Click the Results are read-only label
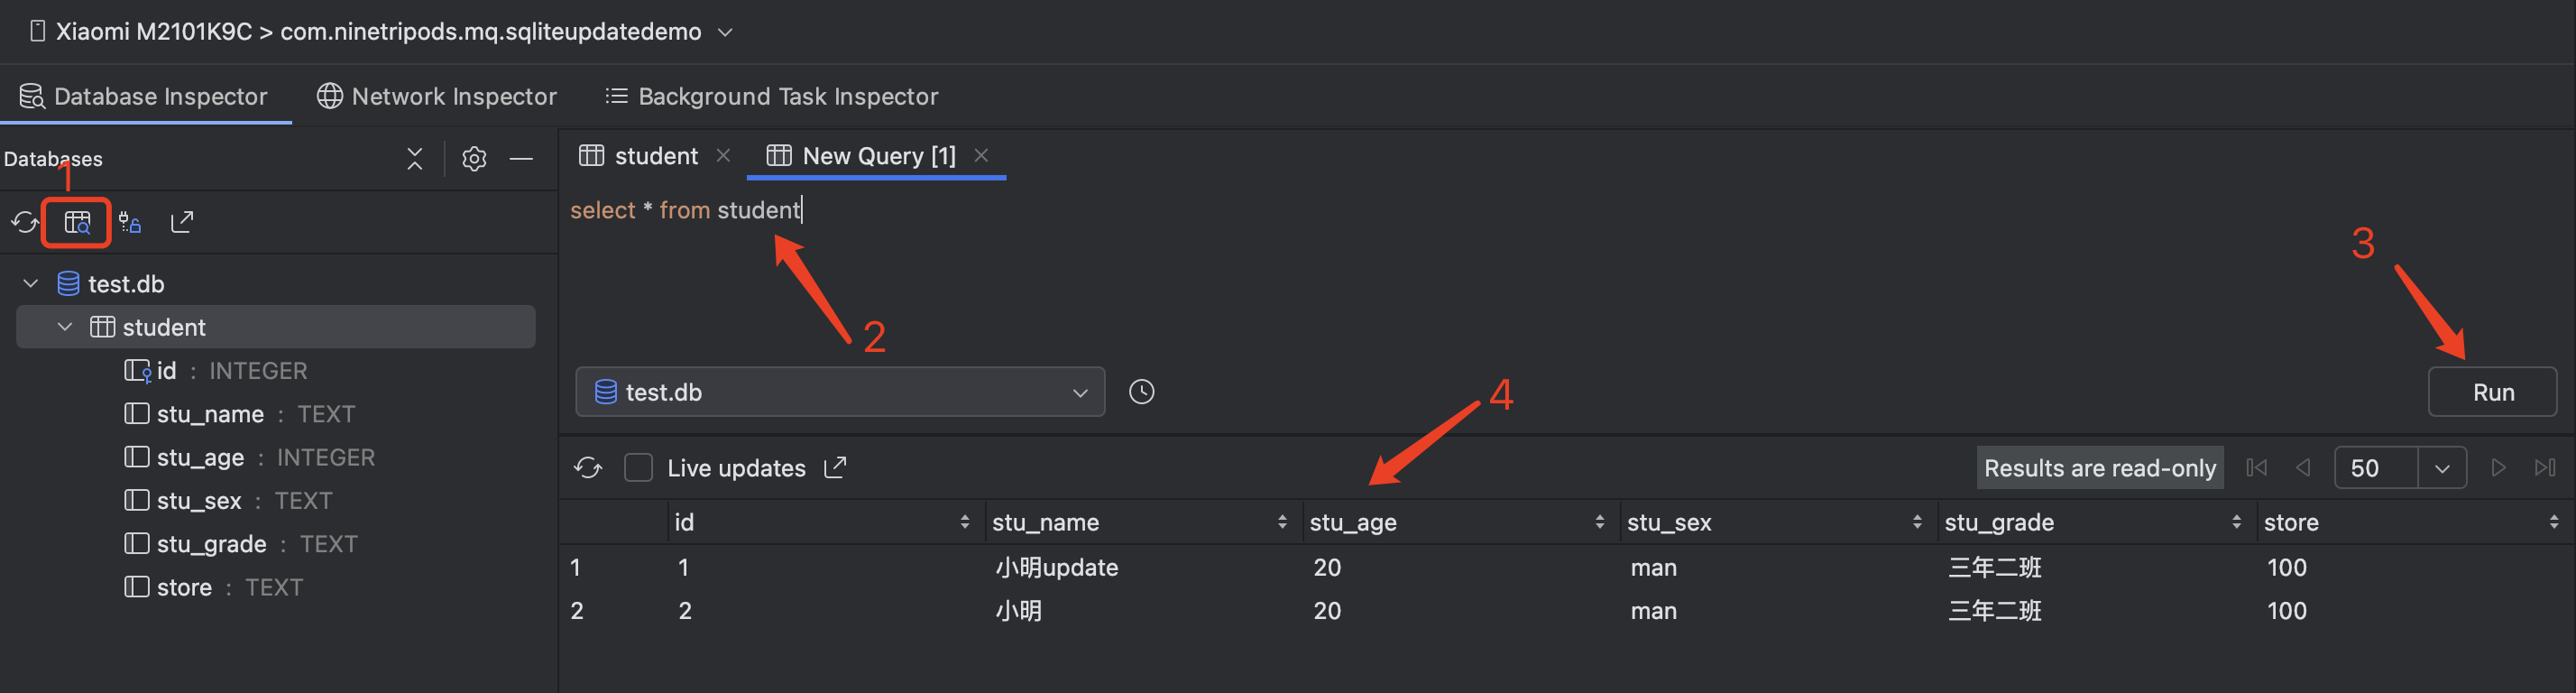Image resolution: width=2576 pixels, height=693 pixels. click(2100, 467)
